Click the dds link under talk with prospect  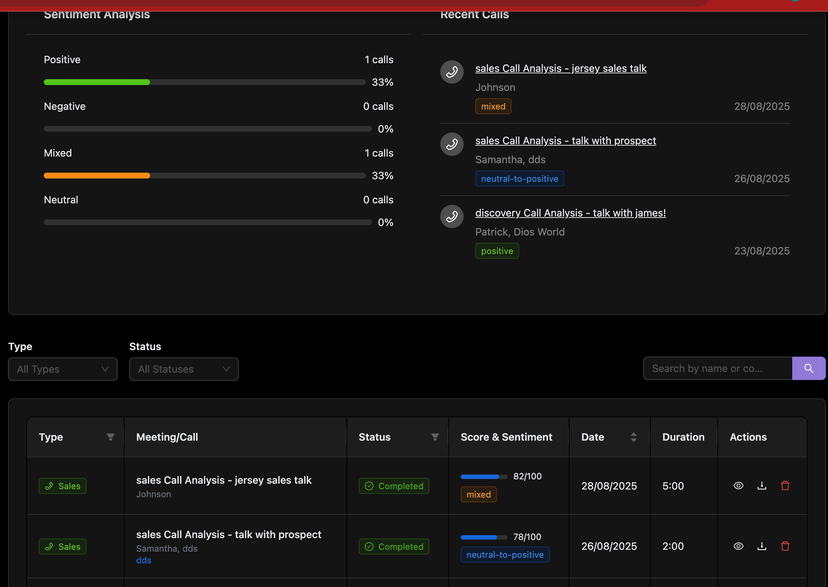pos(143,560)
